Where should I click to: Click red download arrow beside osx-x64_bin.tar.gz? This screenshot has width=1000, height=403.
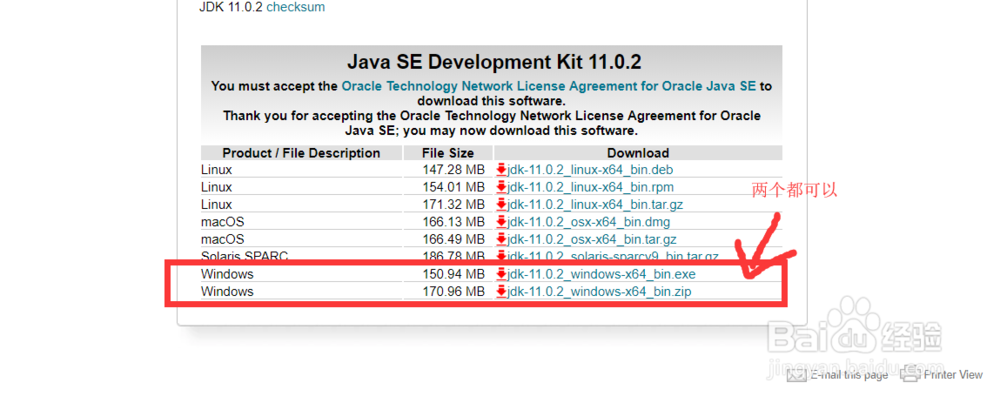point(501,240)
